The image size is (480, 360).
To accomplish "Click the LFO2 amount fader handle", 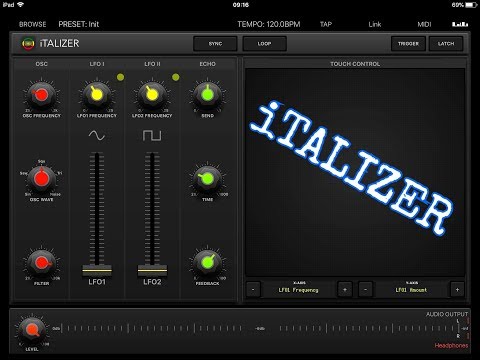I will click(x=152, y=270).
